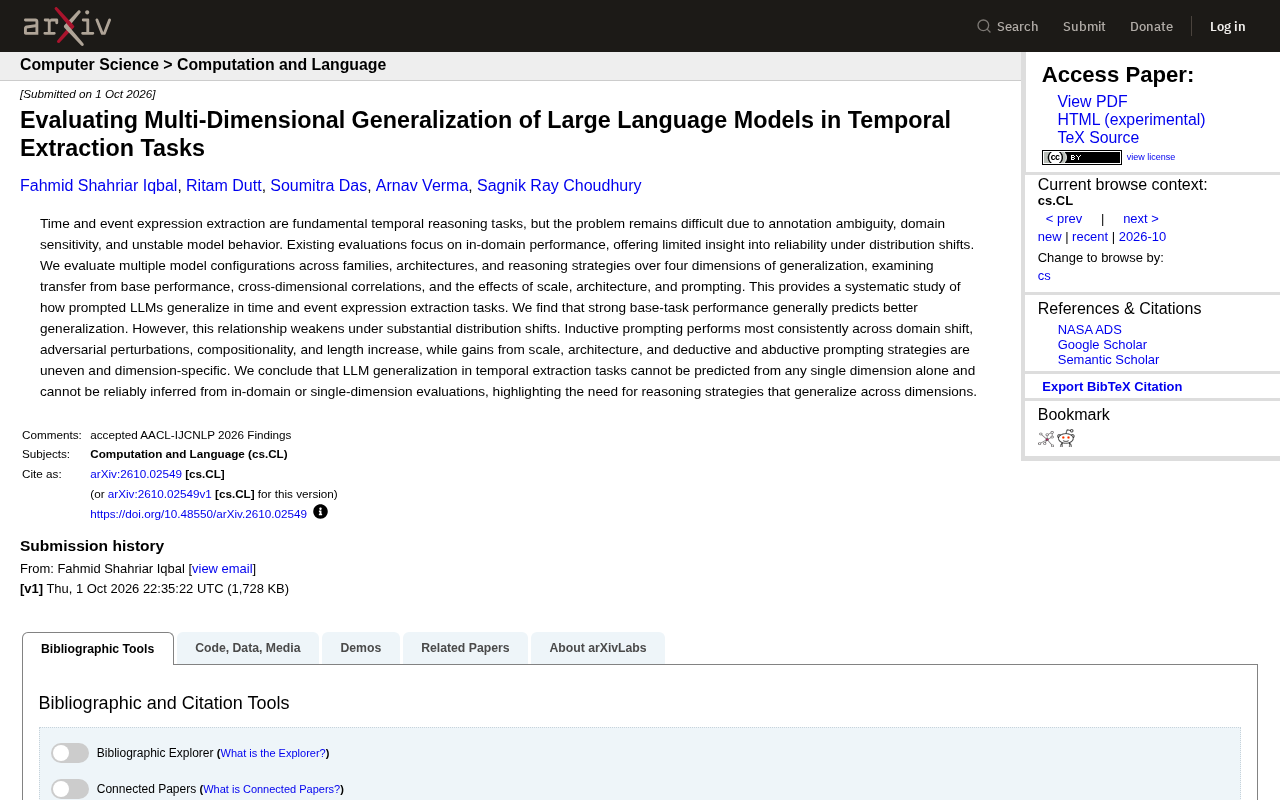The image size is (1280, 800).
Task: Click the DOI info icon
Action: tap(320, 512)
